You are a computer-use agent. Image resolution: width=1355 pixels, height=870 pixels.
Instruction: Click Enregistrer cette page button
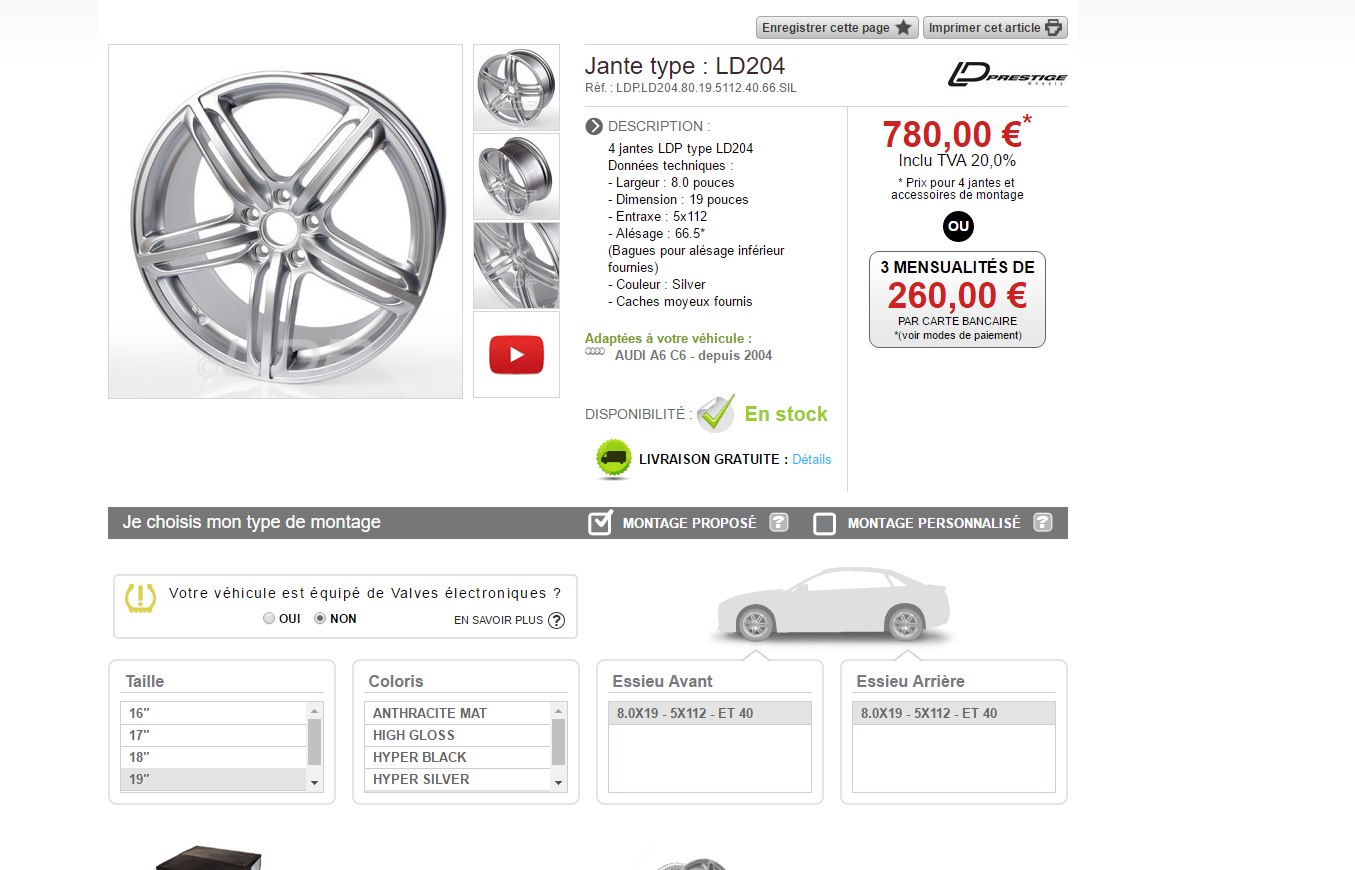click(x=837, y=28)
